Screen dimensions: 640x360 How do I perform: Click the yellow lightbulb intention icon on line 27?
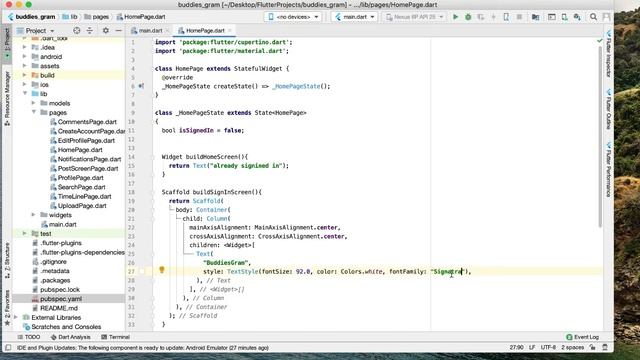(x=162, y=269)
